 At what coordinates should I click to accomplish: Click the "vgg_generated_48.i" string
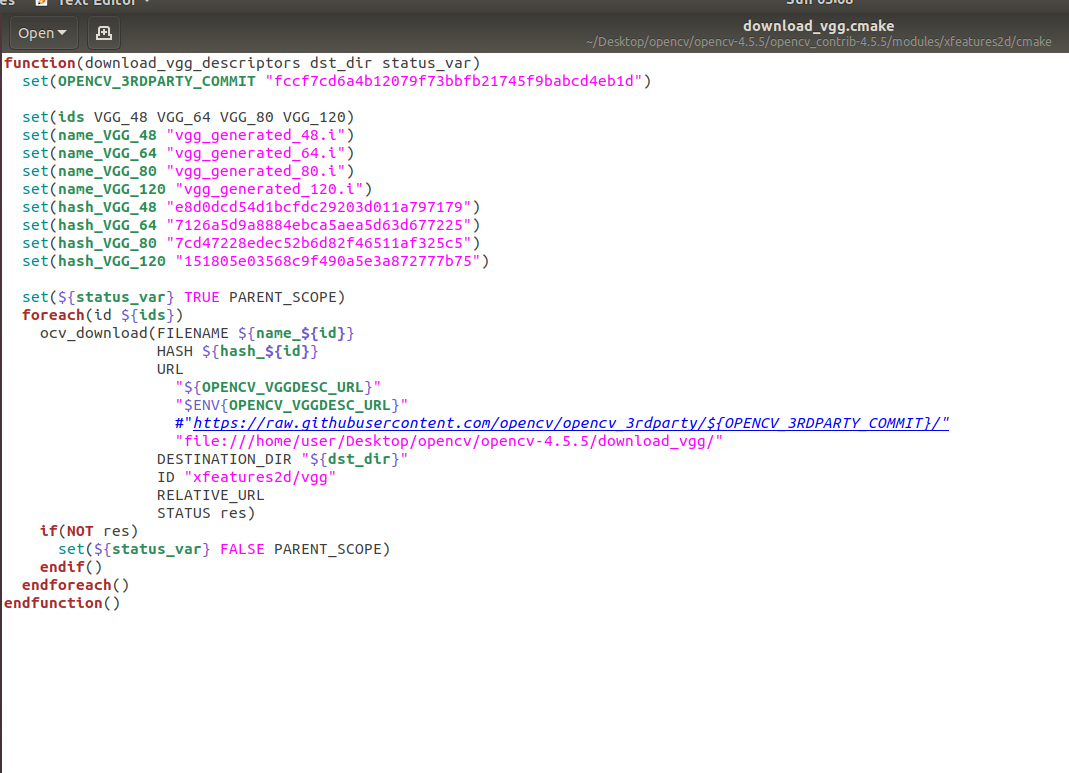tap(256, 135)
